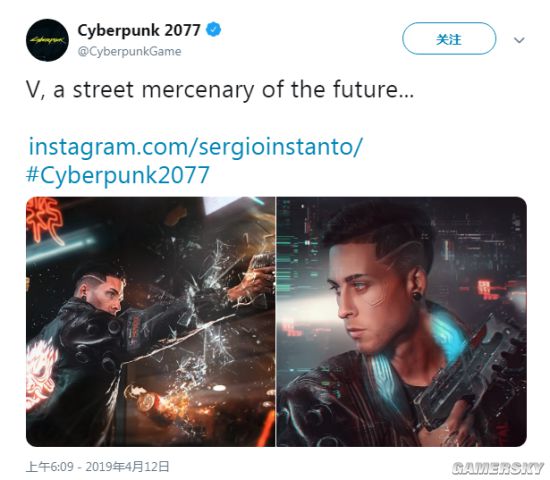The height and width of the screenshot is (480, 550).
Task: Click the blue verified badge
Action: (213, 30)
